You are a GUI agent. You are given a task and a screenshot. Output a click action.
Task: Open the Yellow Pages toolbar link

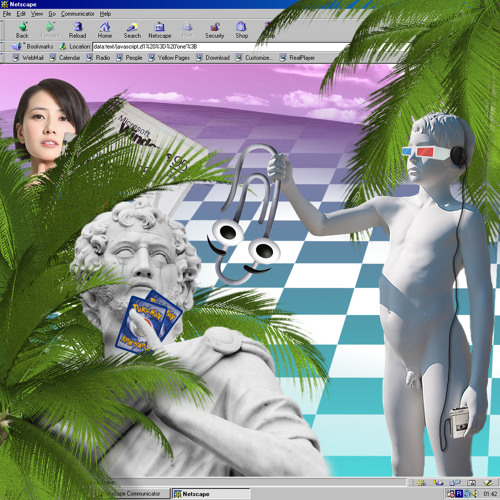(169, 58)
